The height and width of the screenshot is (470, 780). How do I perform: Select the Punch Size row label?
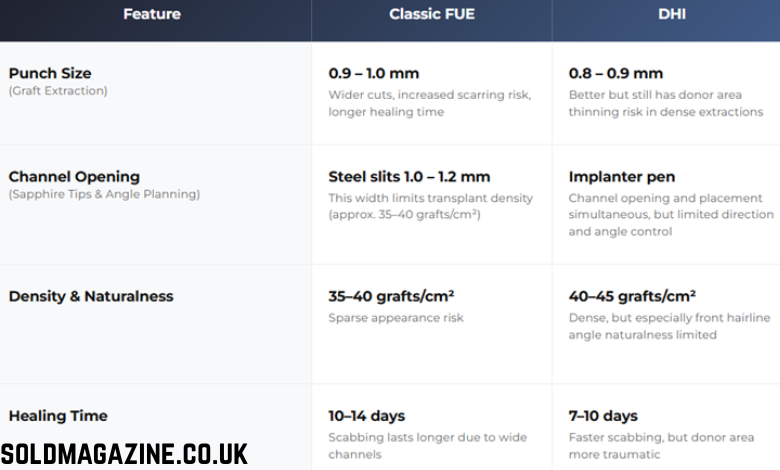pyautogui.click(x=50, y=73)
